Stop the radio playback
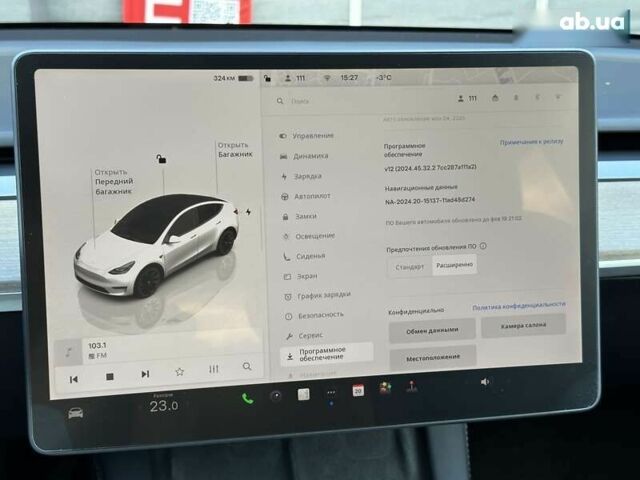Screen dimensions: 640x480 (x=109, y=377)
